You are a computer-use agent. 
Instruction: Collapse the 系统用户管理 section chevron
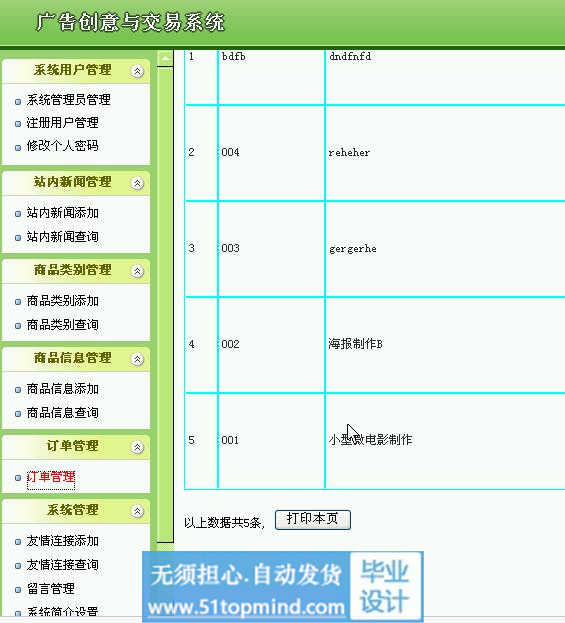point(137,72)
